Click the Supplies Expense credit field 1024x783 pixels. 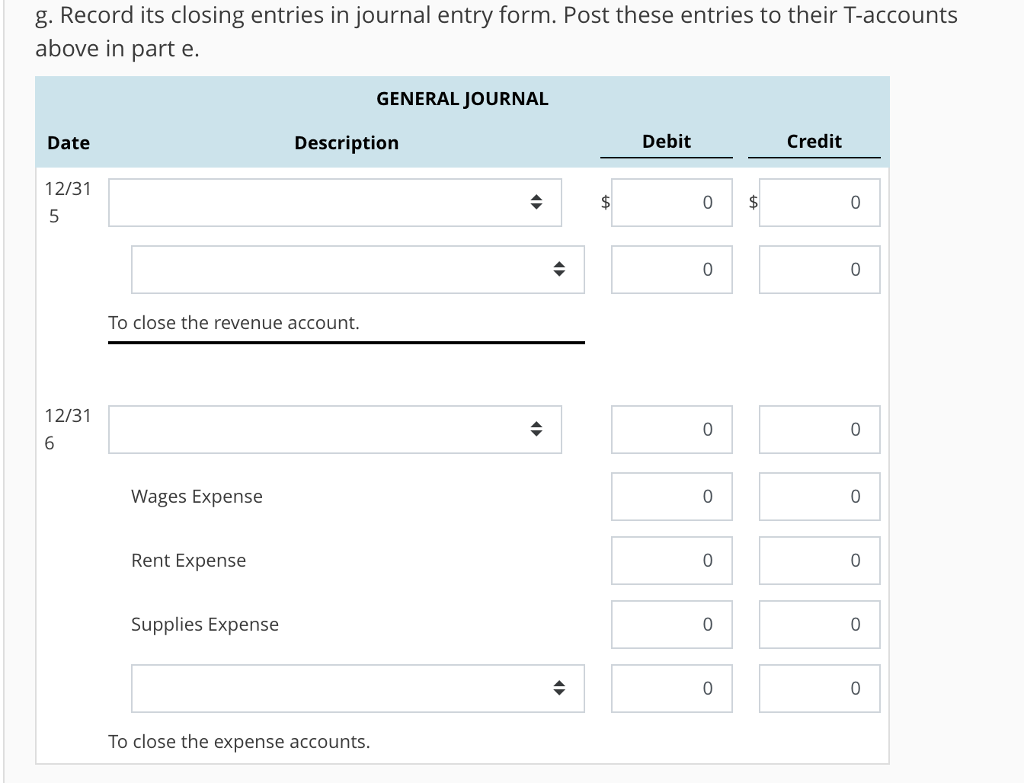[x=820, y=624]
